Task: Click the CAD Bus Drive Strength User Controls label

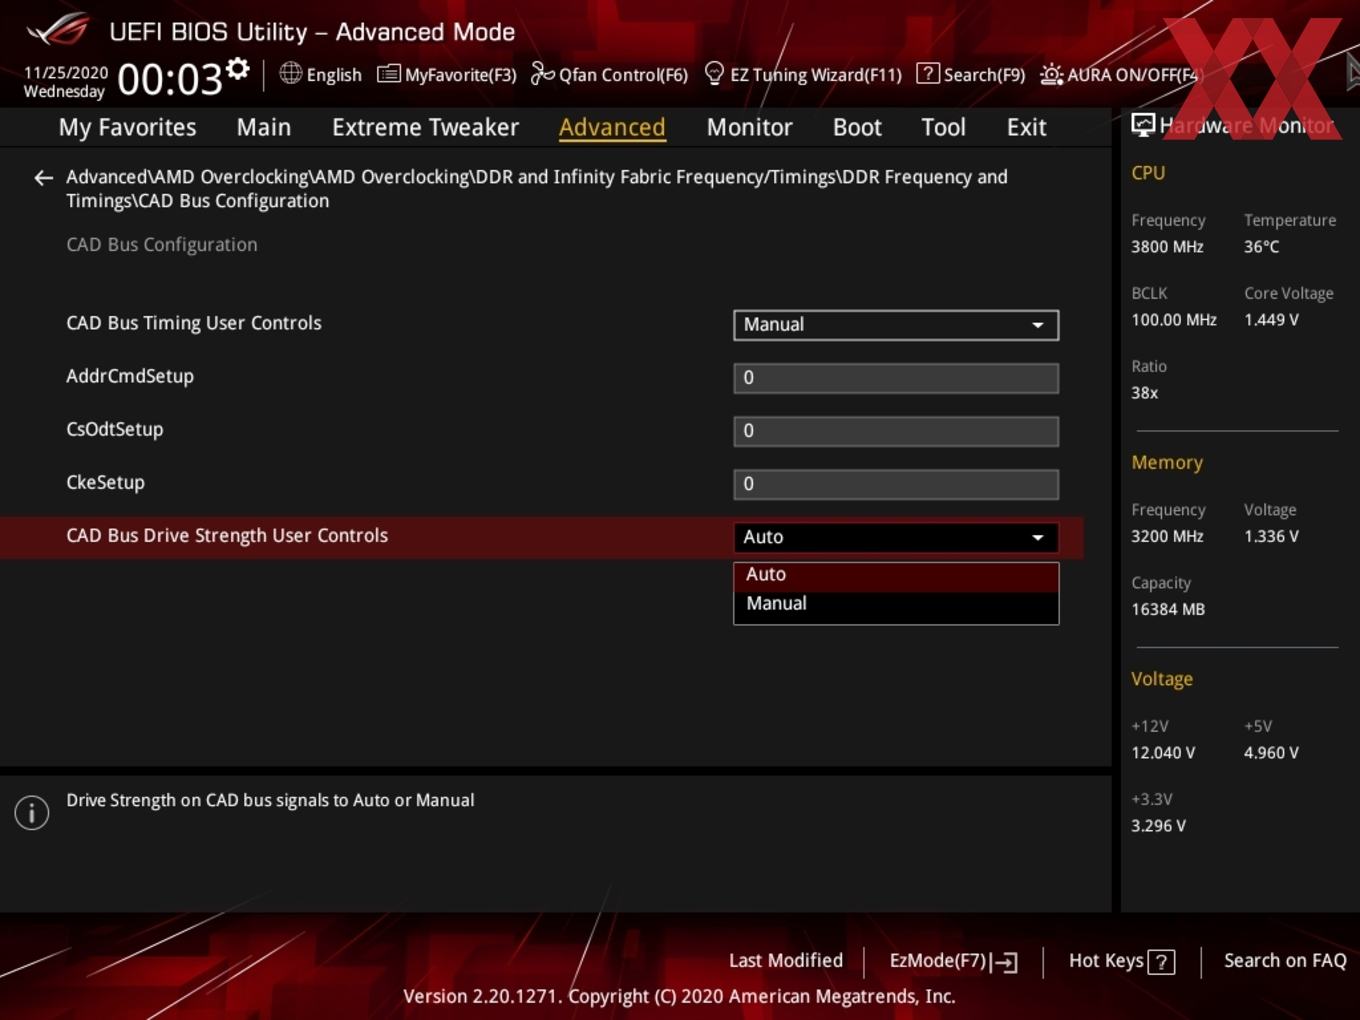Action: tap(227, 535)
